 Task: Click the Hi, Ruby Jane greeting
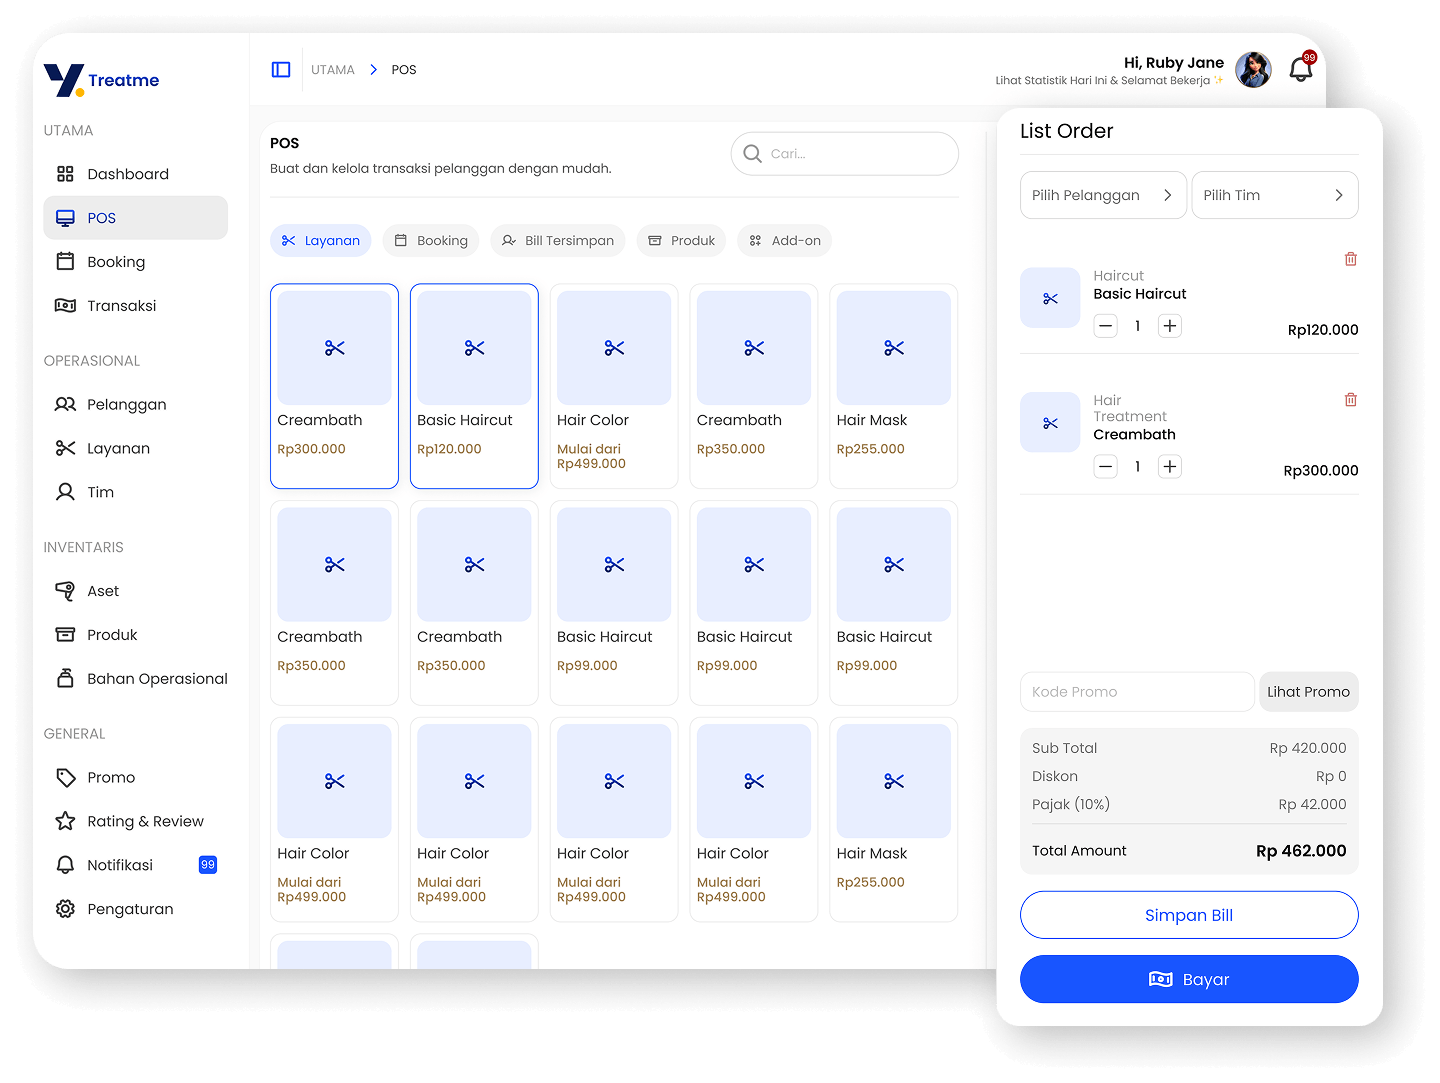(1174, 62)
